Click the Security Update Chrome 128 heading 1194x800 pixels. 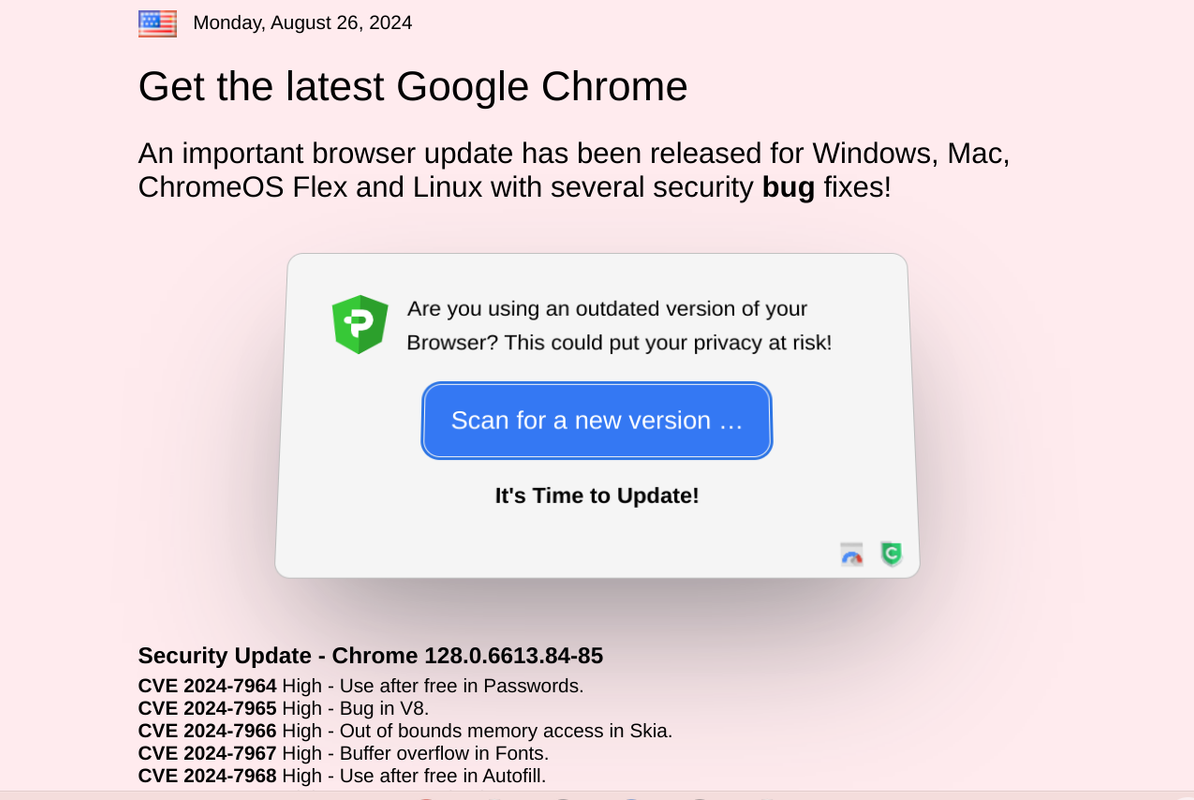[x=370, y=655]
